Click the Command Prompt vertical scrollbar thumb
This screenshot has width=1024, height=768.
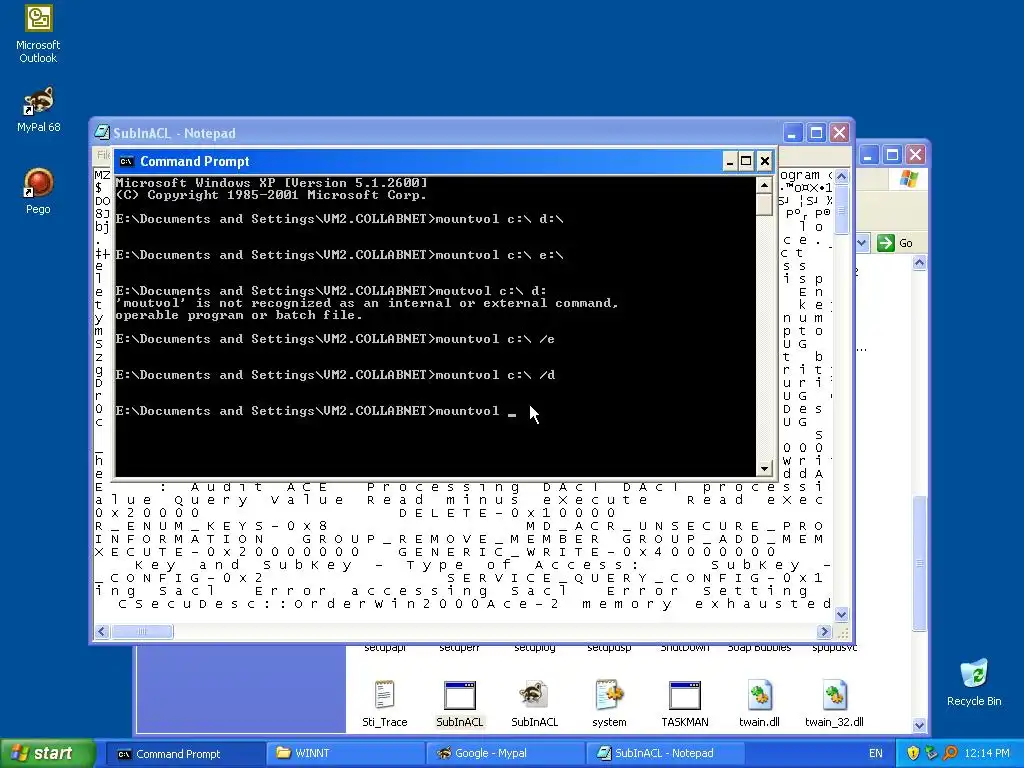[x=764, y=204]
